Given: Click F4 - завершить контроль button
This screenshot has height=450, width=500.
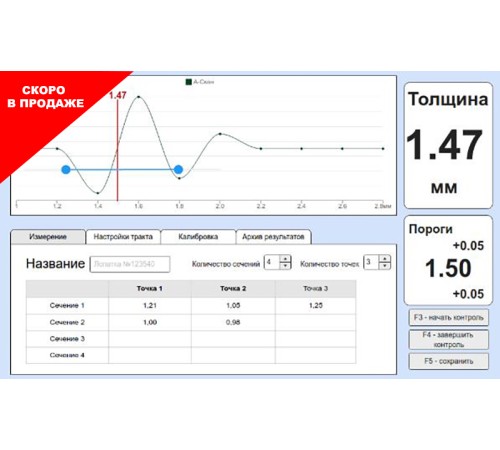Looking at the screenshot, I should [449, 339].
